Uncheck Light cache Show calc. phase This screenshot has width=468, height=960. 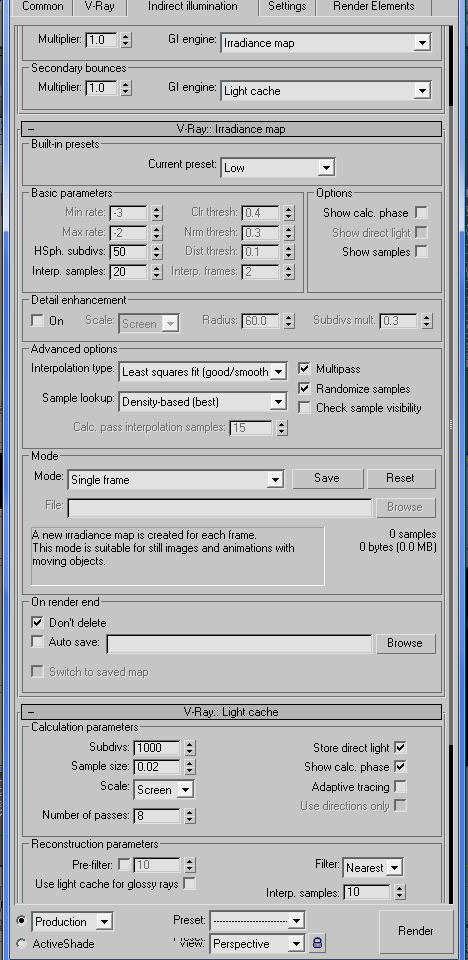tap(400, 767)
